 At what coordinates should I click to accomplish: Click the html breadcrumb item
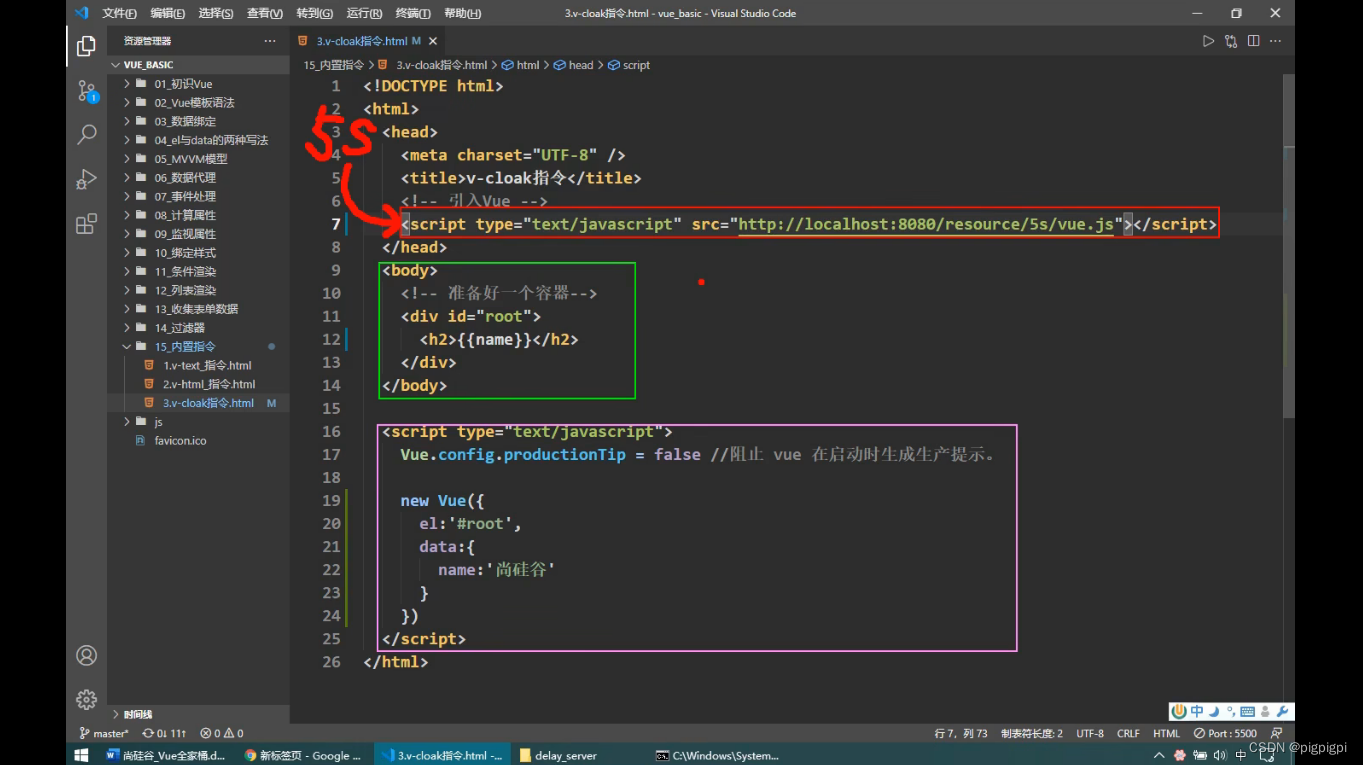pos(521,65)
